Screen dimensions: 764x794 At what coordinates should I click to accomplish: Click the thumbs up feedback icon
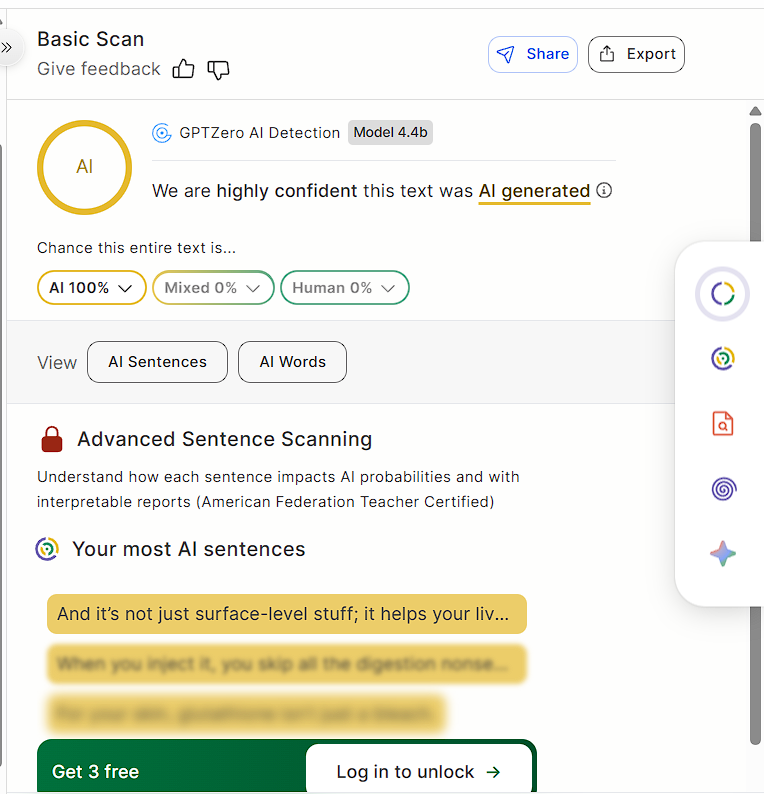(183, 69)
